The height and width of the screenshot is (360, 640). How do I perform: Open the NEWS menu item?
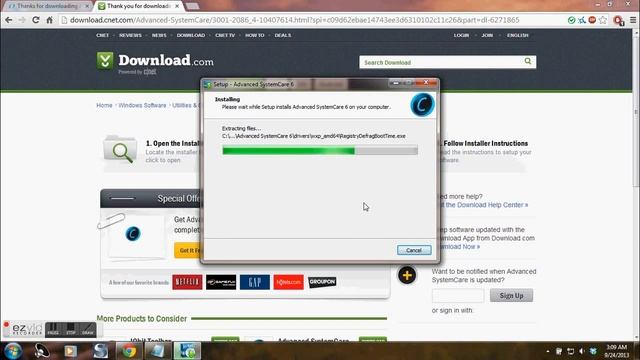(x=159, y=36)
